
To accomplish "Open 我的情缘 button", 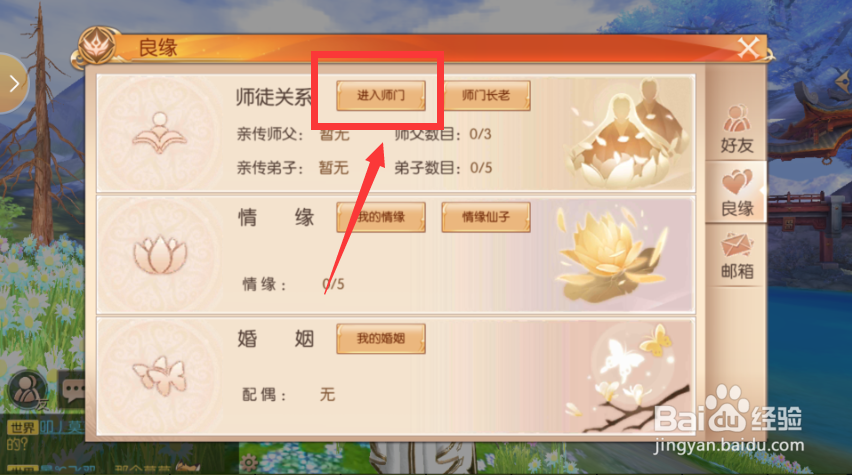I will tap(380, 217).
